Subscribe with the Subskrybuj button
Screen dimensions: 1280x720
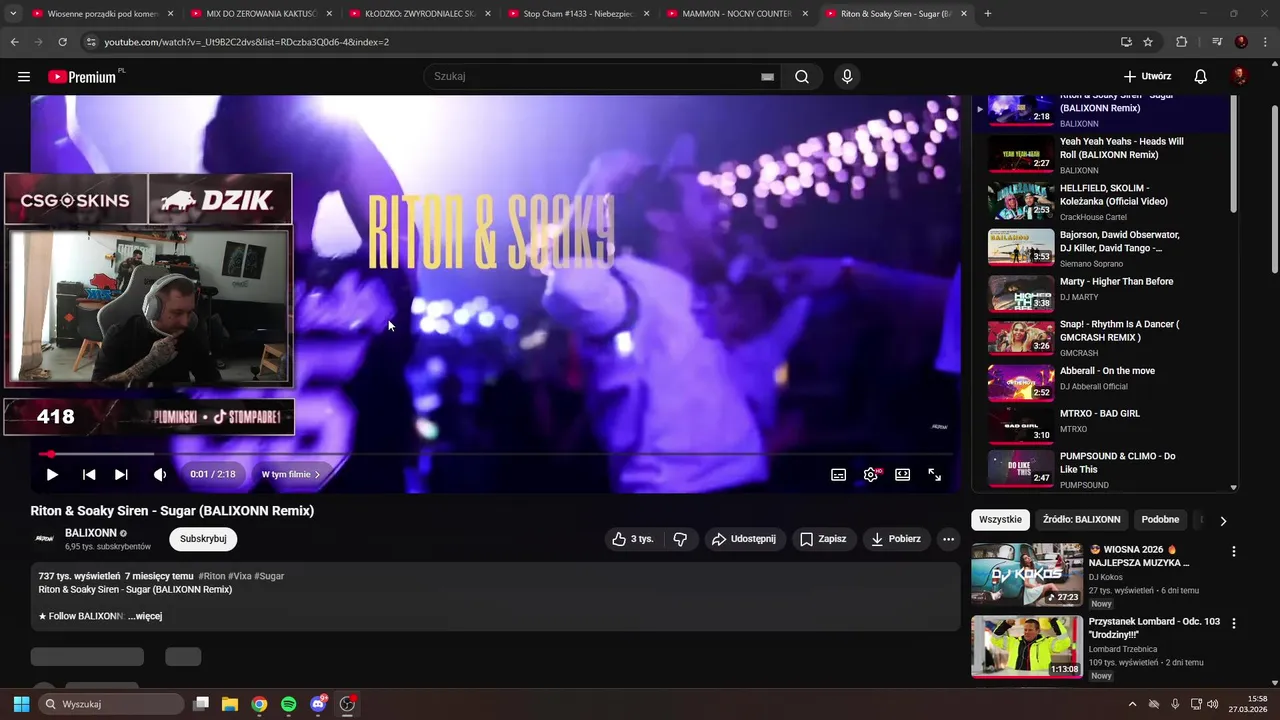tap(203, 539)
